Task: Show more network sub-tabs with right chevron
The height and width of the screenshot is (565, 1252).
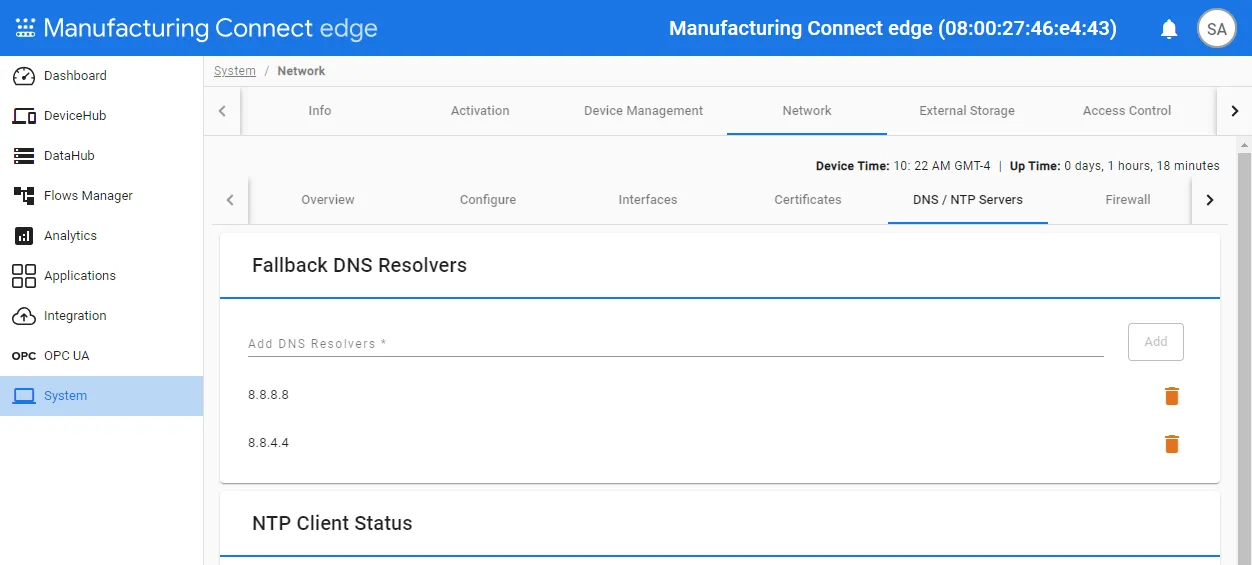Action: tap(1210, 200)
